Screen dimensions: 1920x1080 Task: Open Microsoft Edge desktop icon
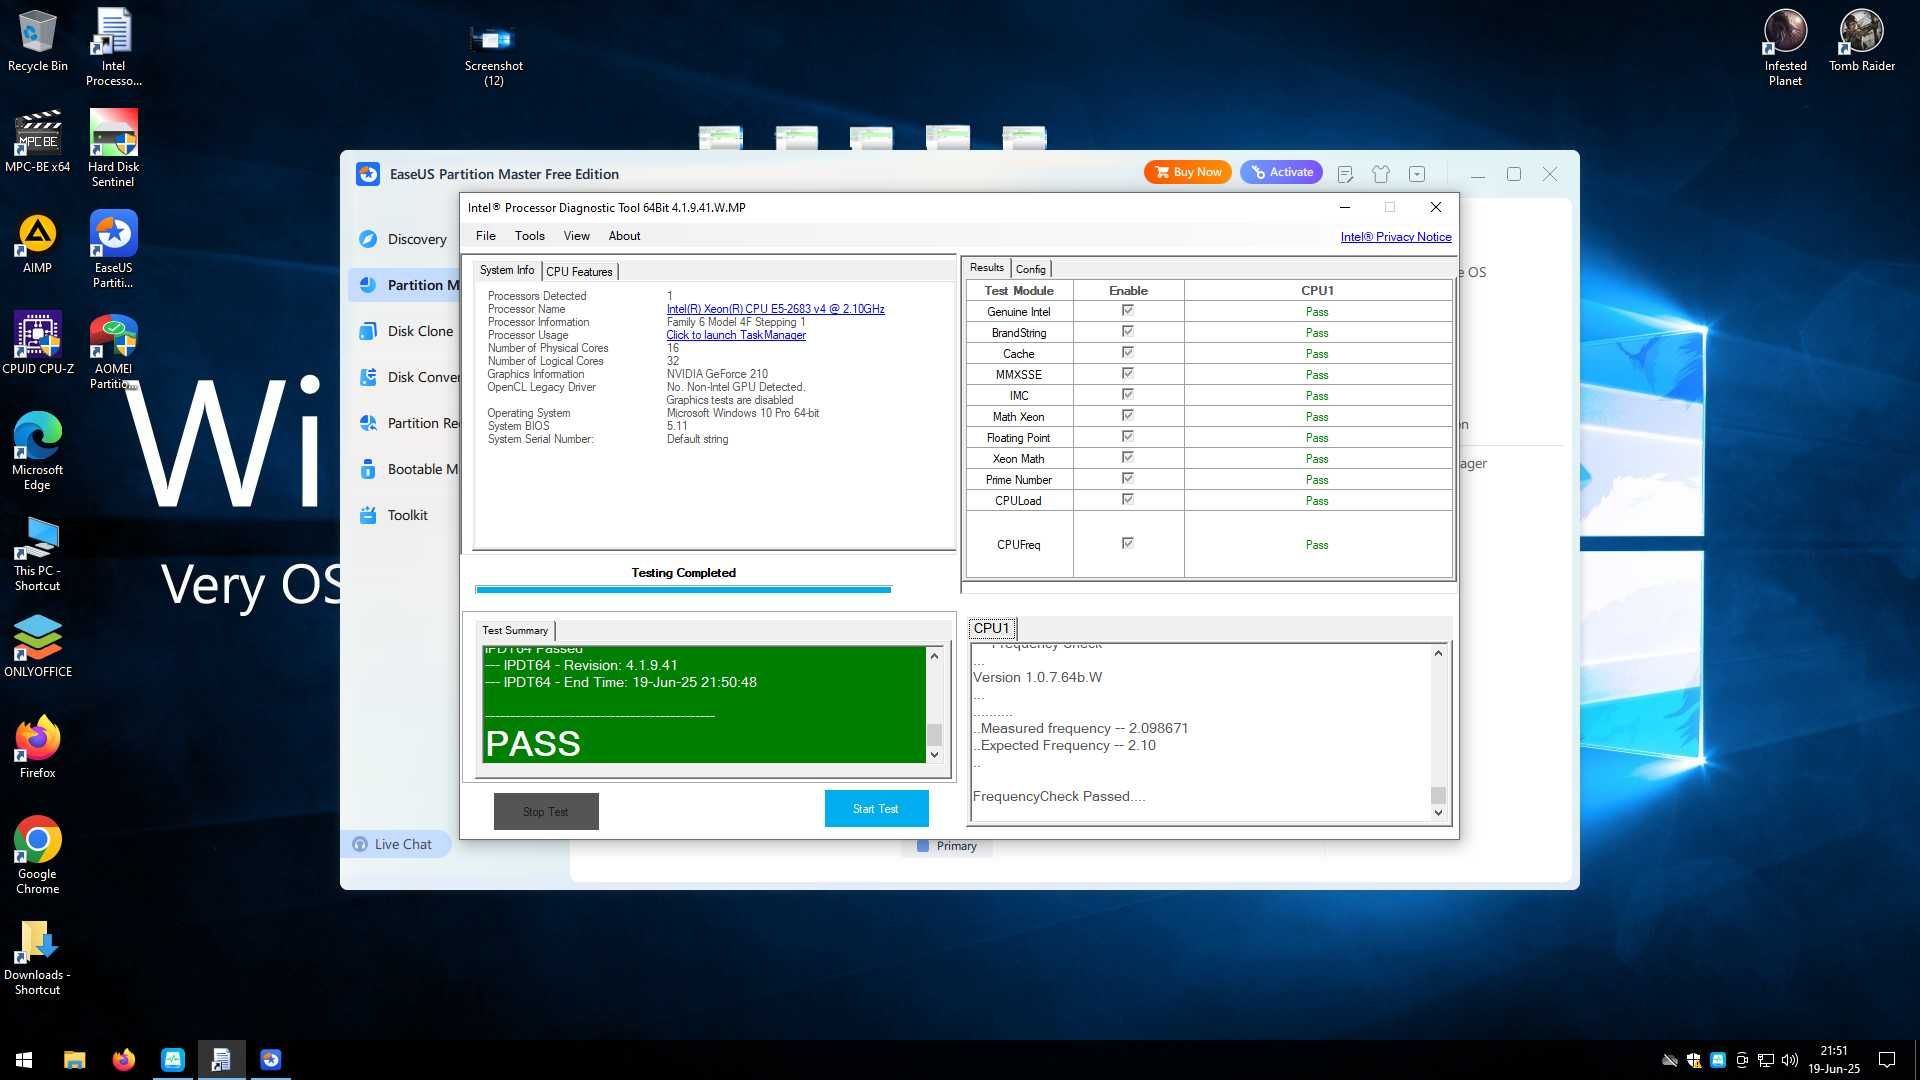coord(37,451)
